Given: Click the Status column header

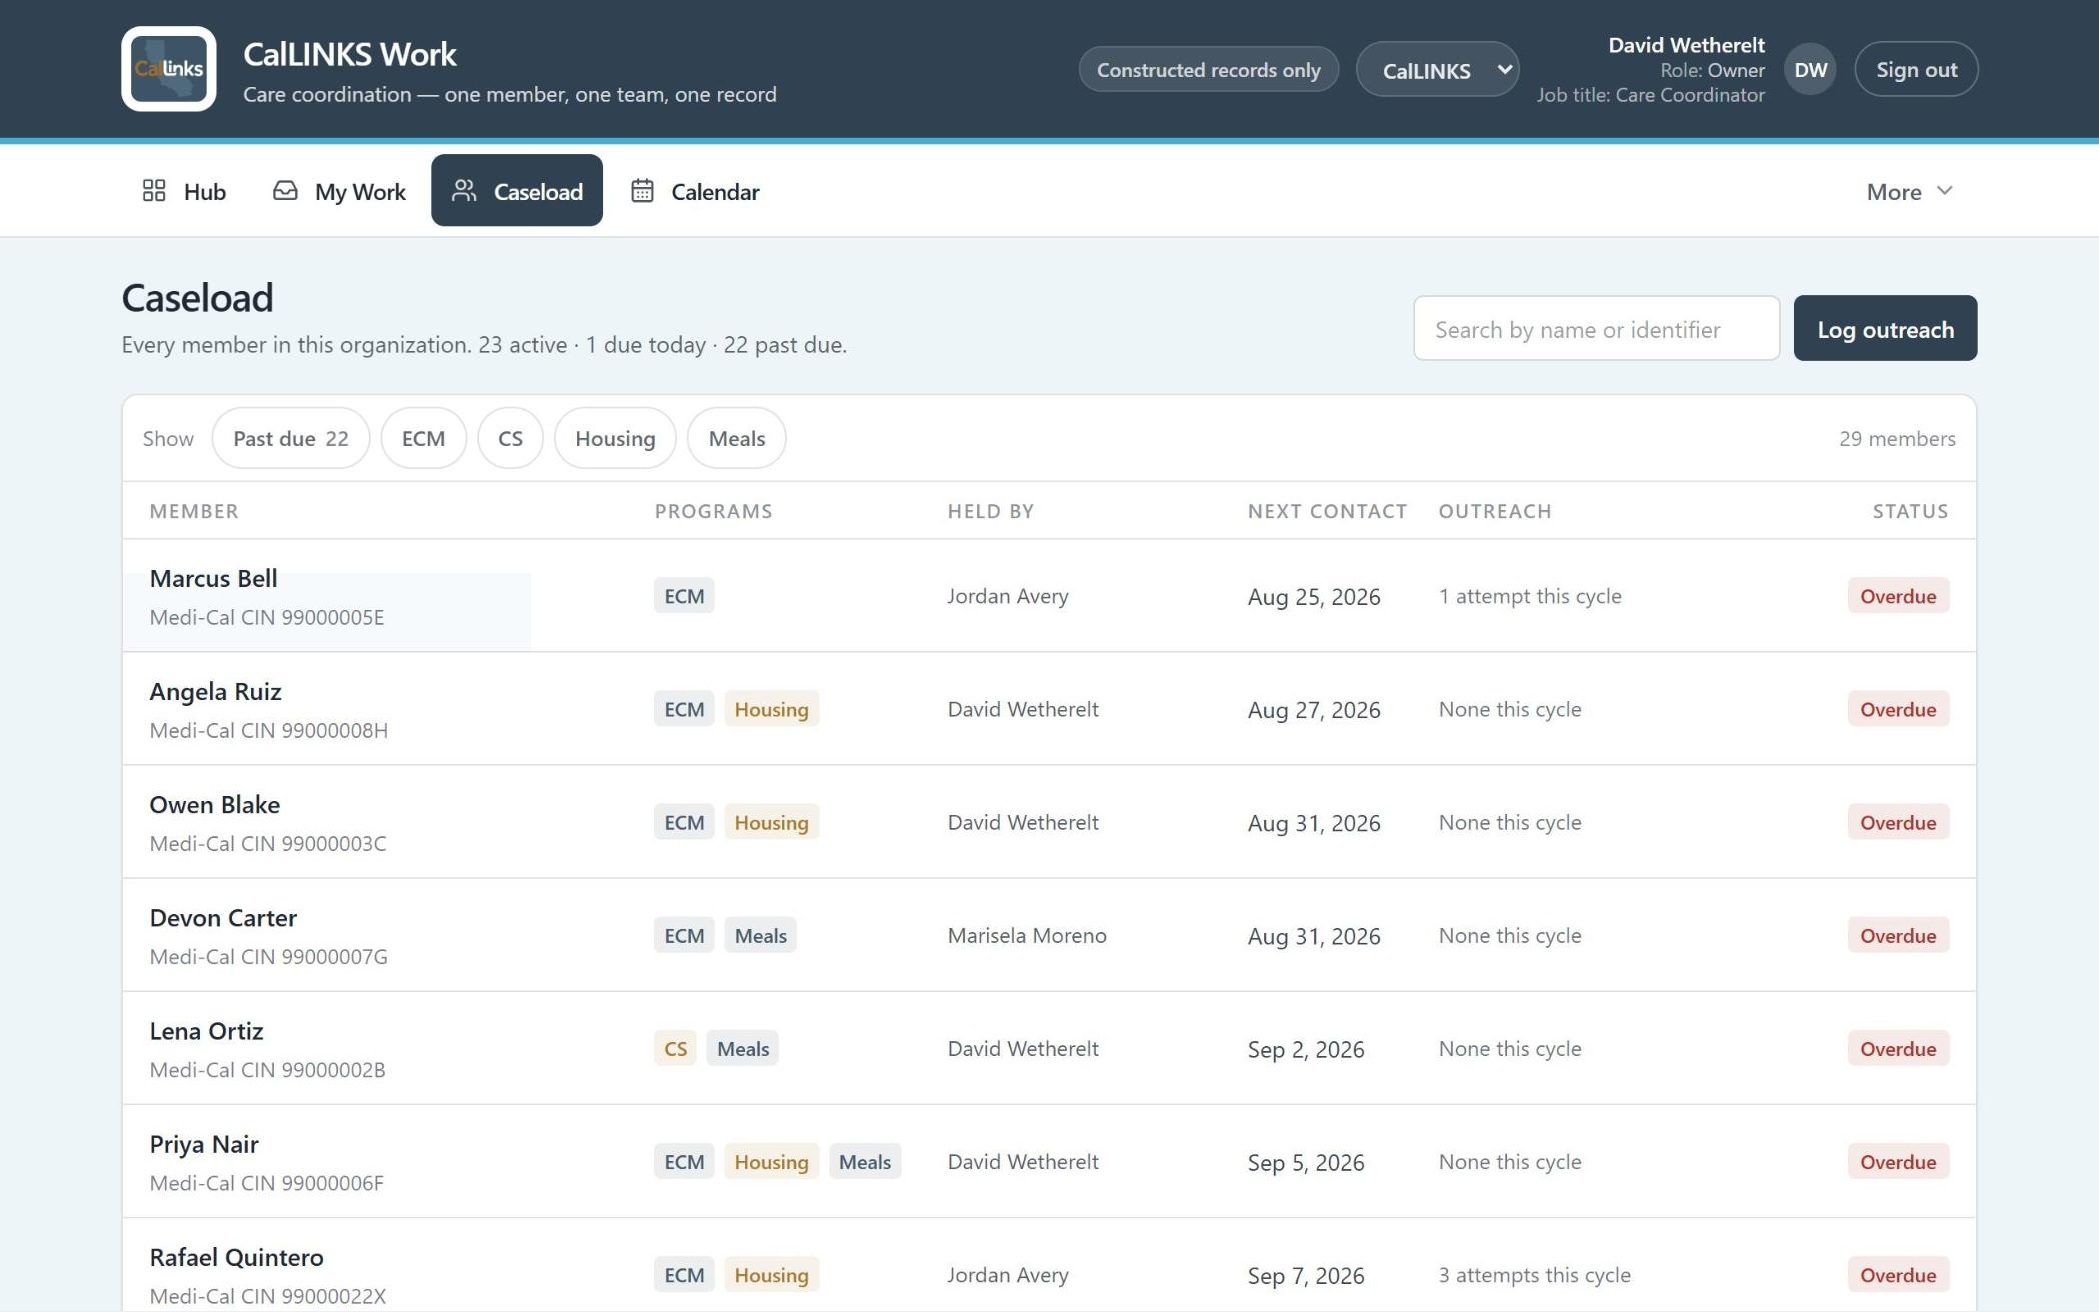Looking at the screenshot, I should tap(1910, 511).
